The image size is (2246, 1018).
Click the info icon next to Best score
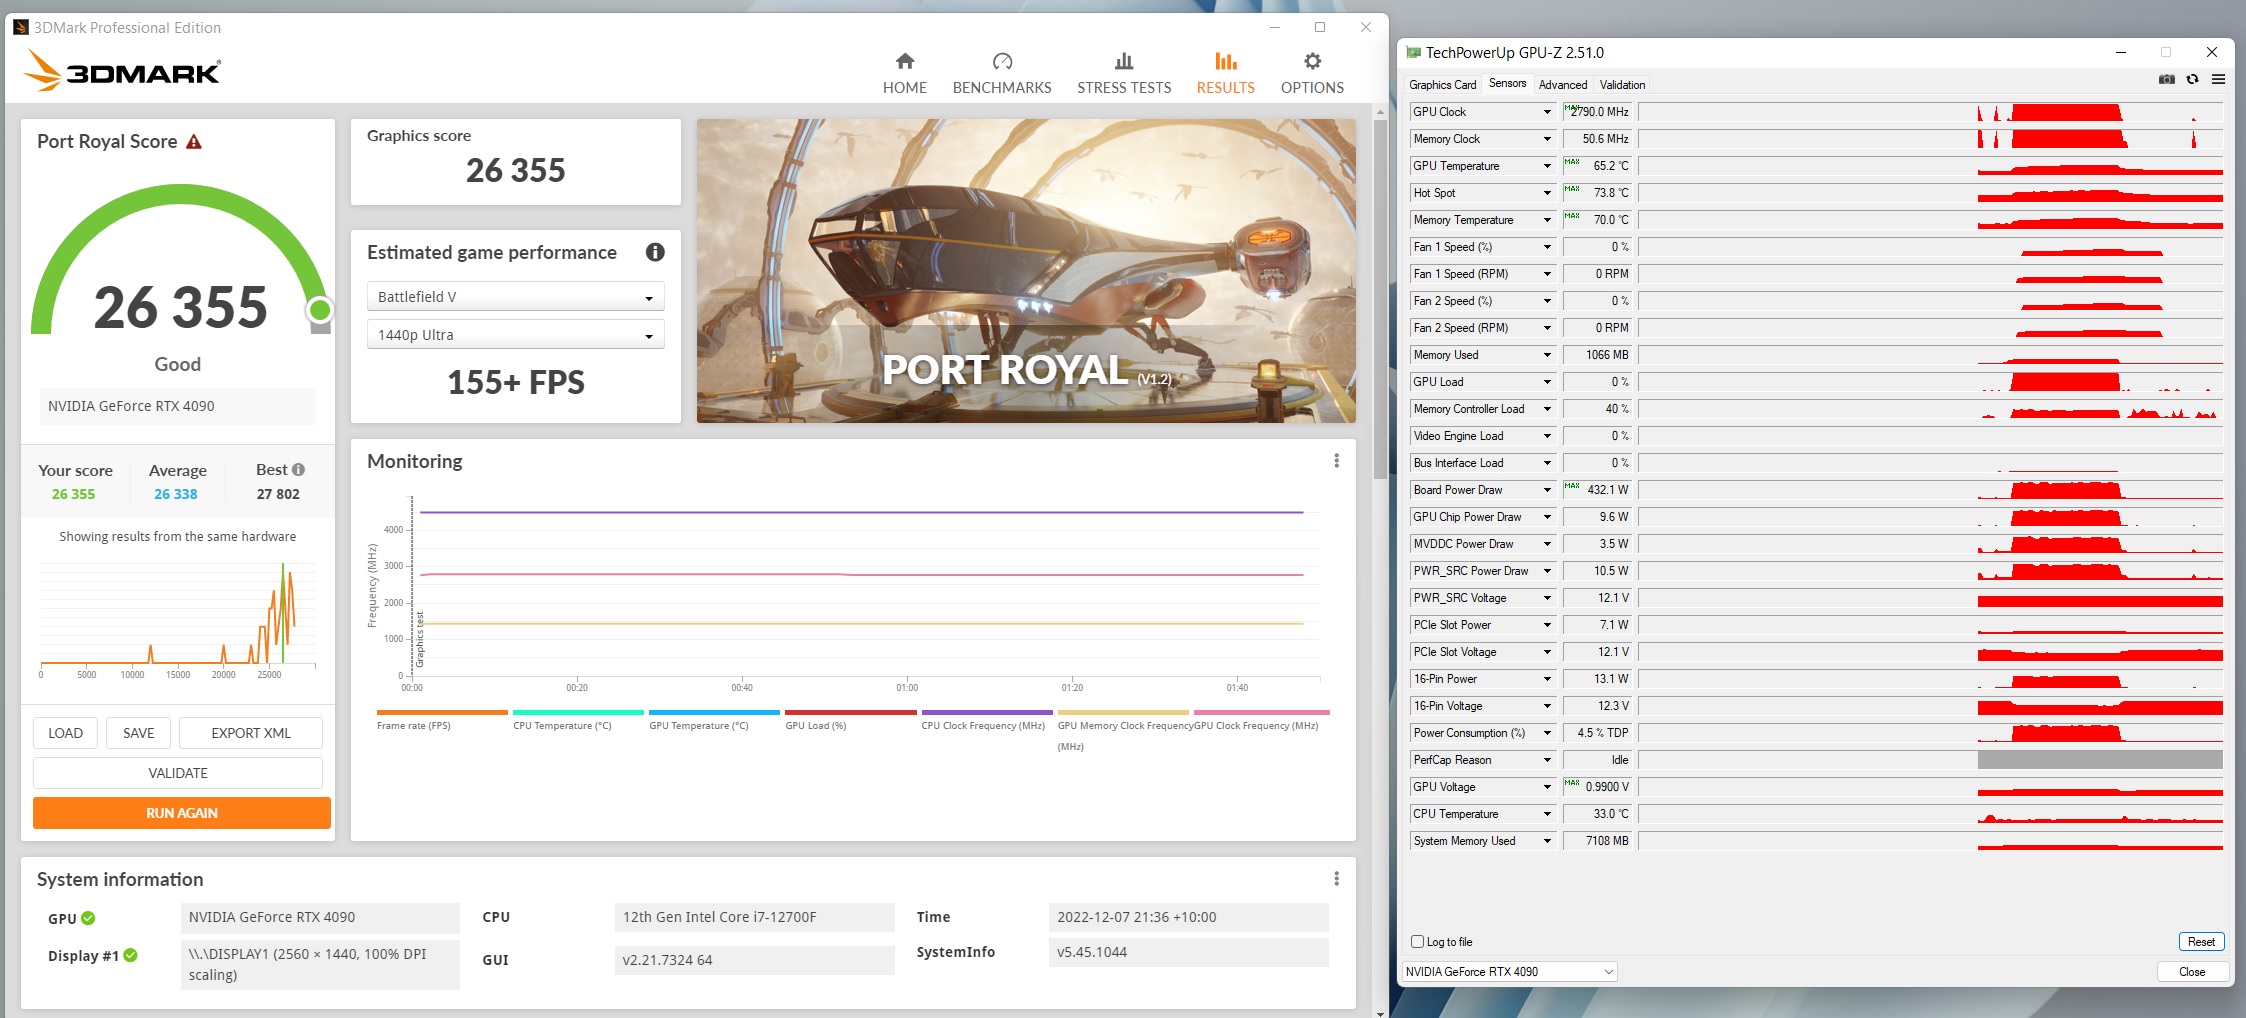[x=298, y=469]
